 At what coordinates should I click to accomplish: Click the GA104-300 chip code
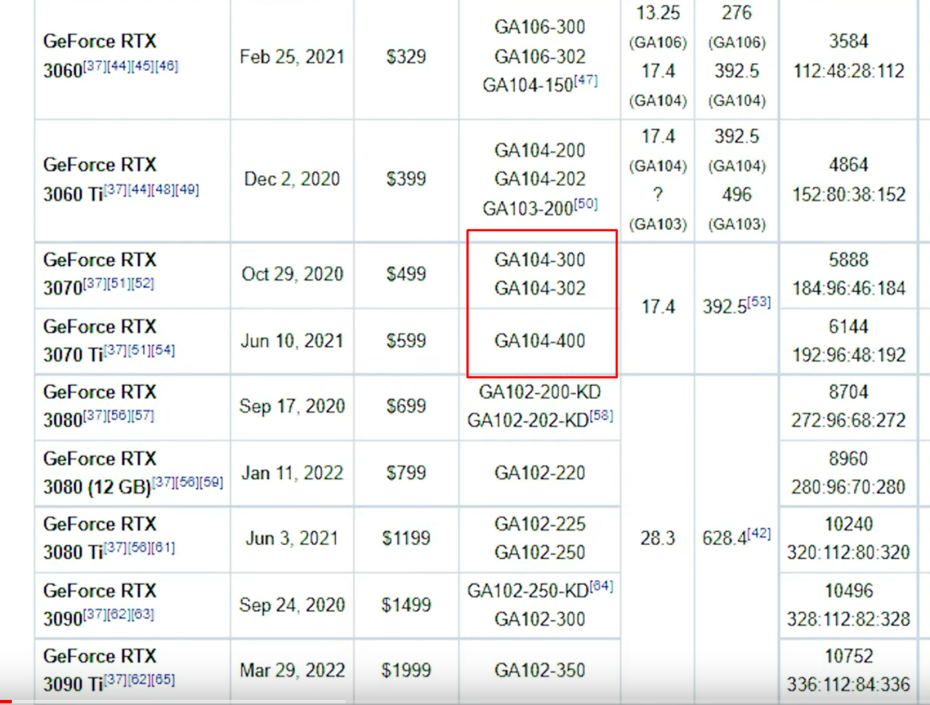pos(540,260)
